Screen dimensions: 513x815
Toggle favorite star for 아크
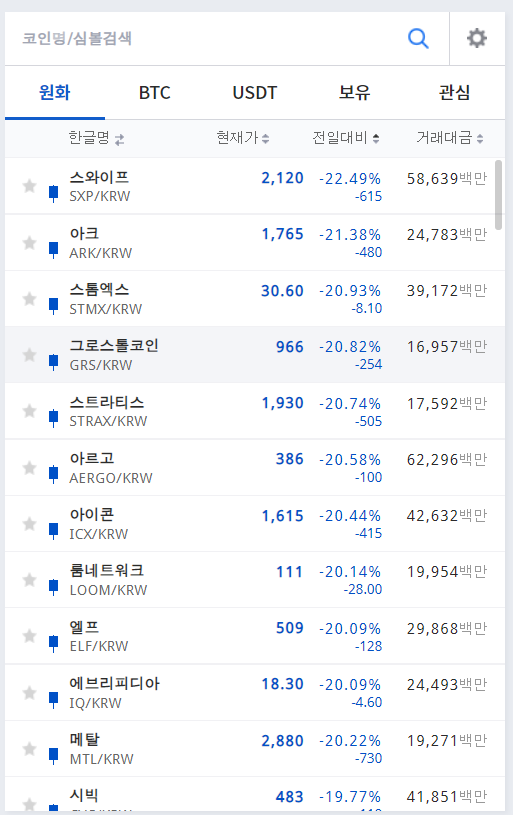click(x=30, y=242)
